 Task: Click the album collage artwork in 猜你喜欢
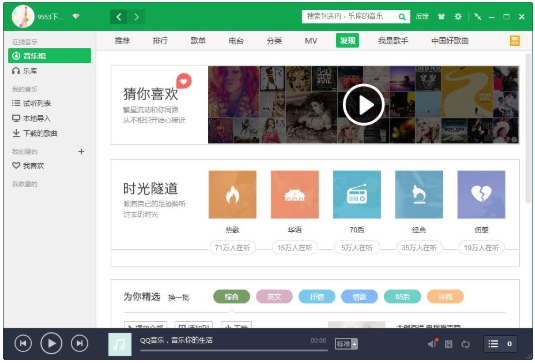point(363,105)
